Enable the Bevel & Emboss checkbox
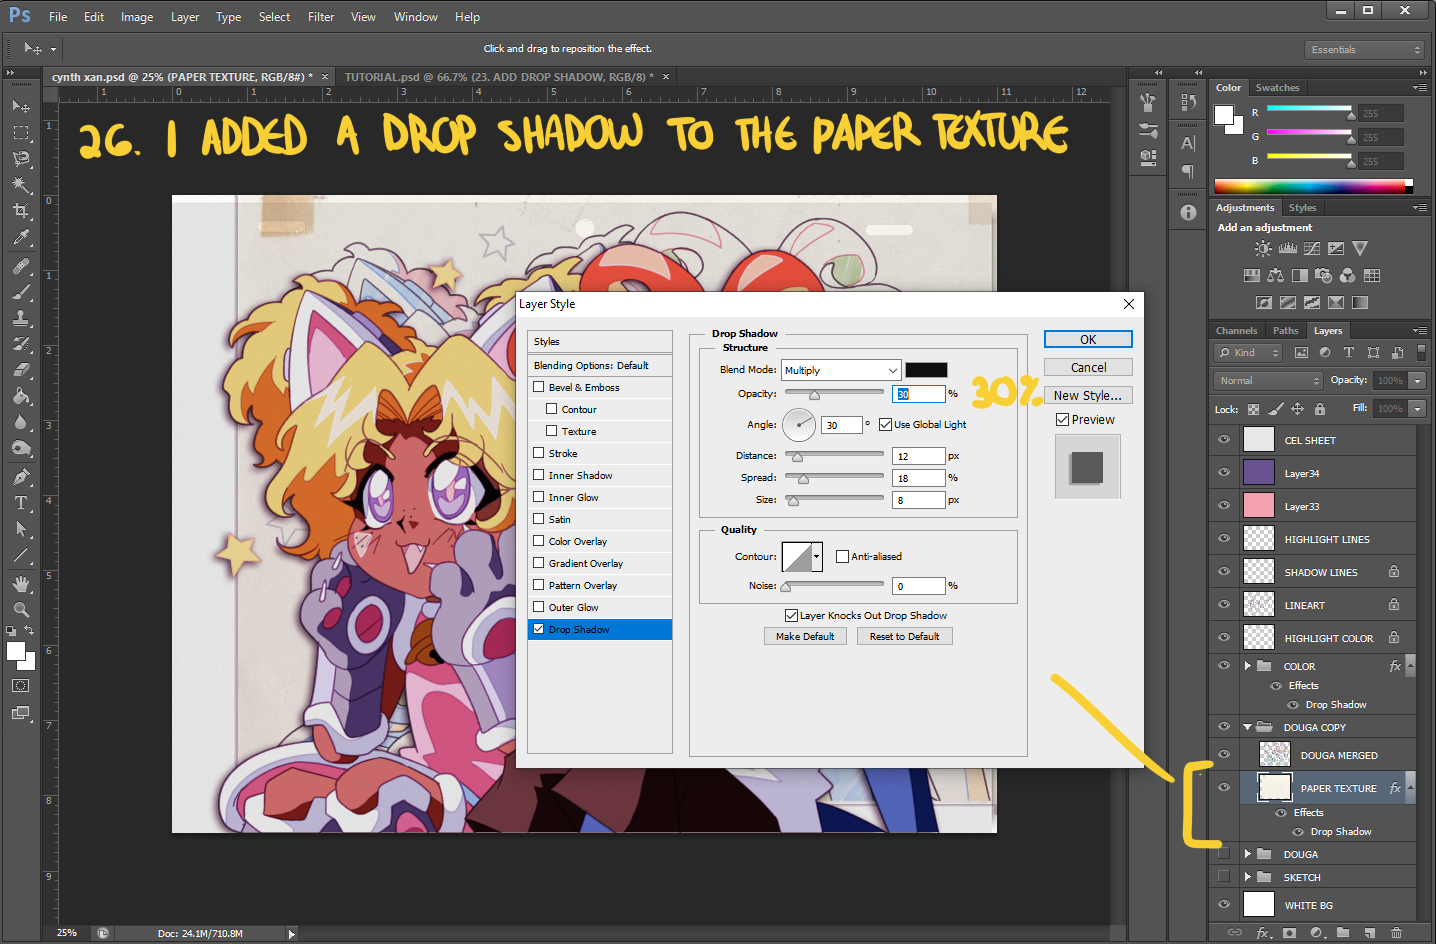The height and width of the screenshot is (944, 1436). pyautogui.click(x=539, y=387)
